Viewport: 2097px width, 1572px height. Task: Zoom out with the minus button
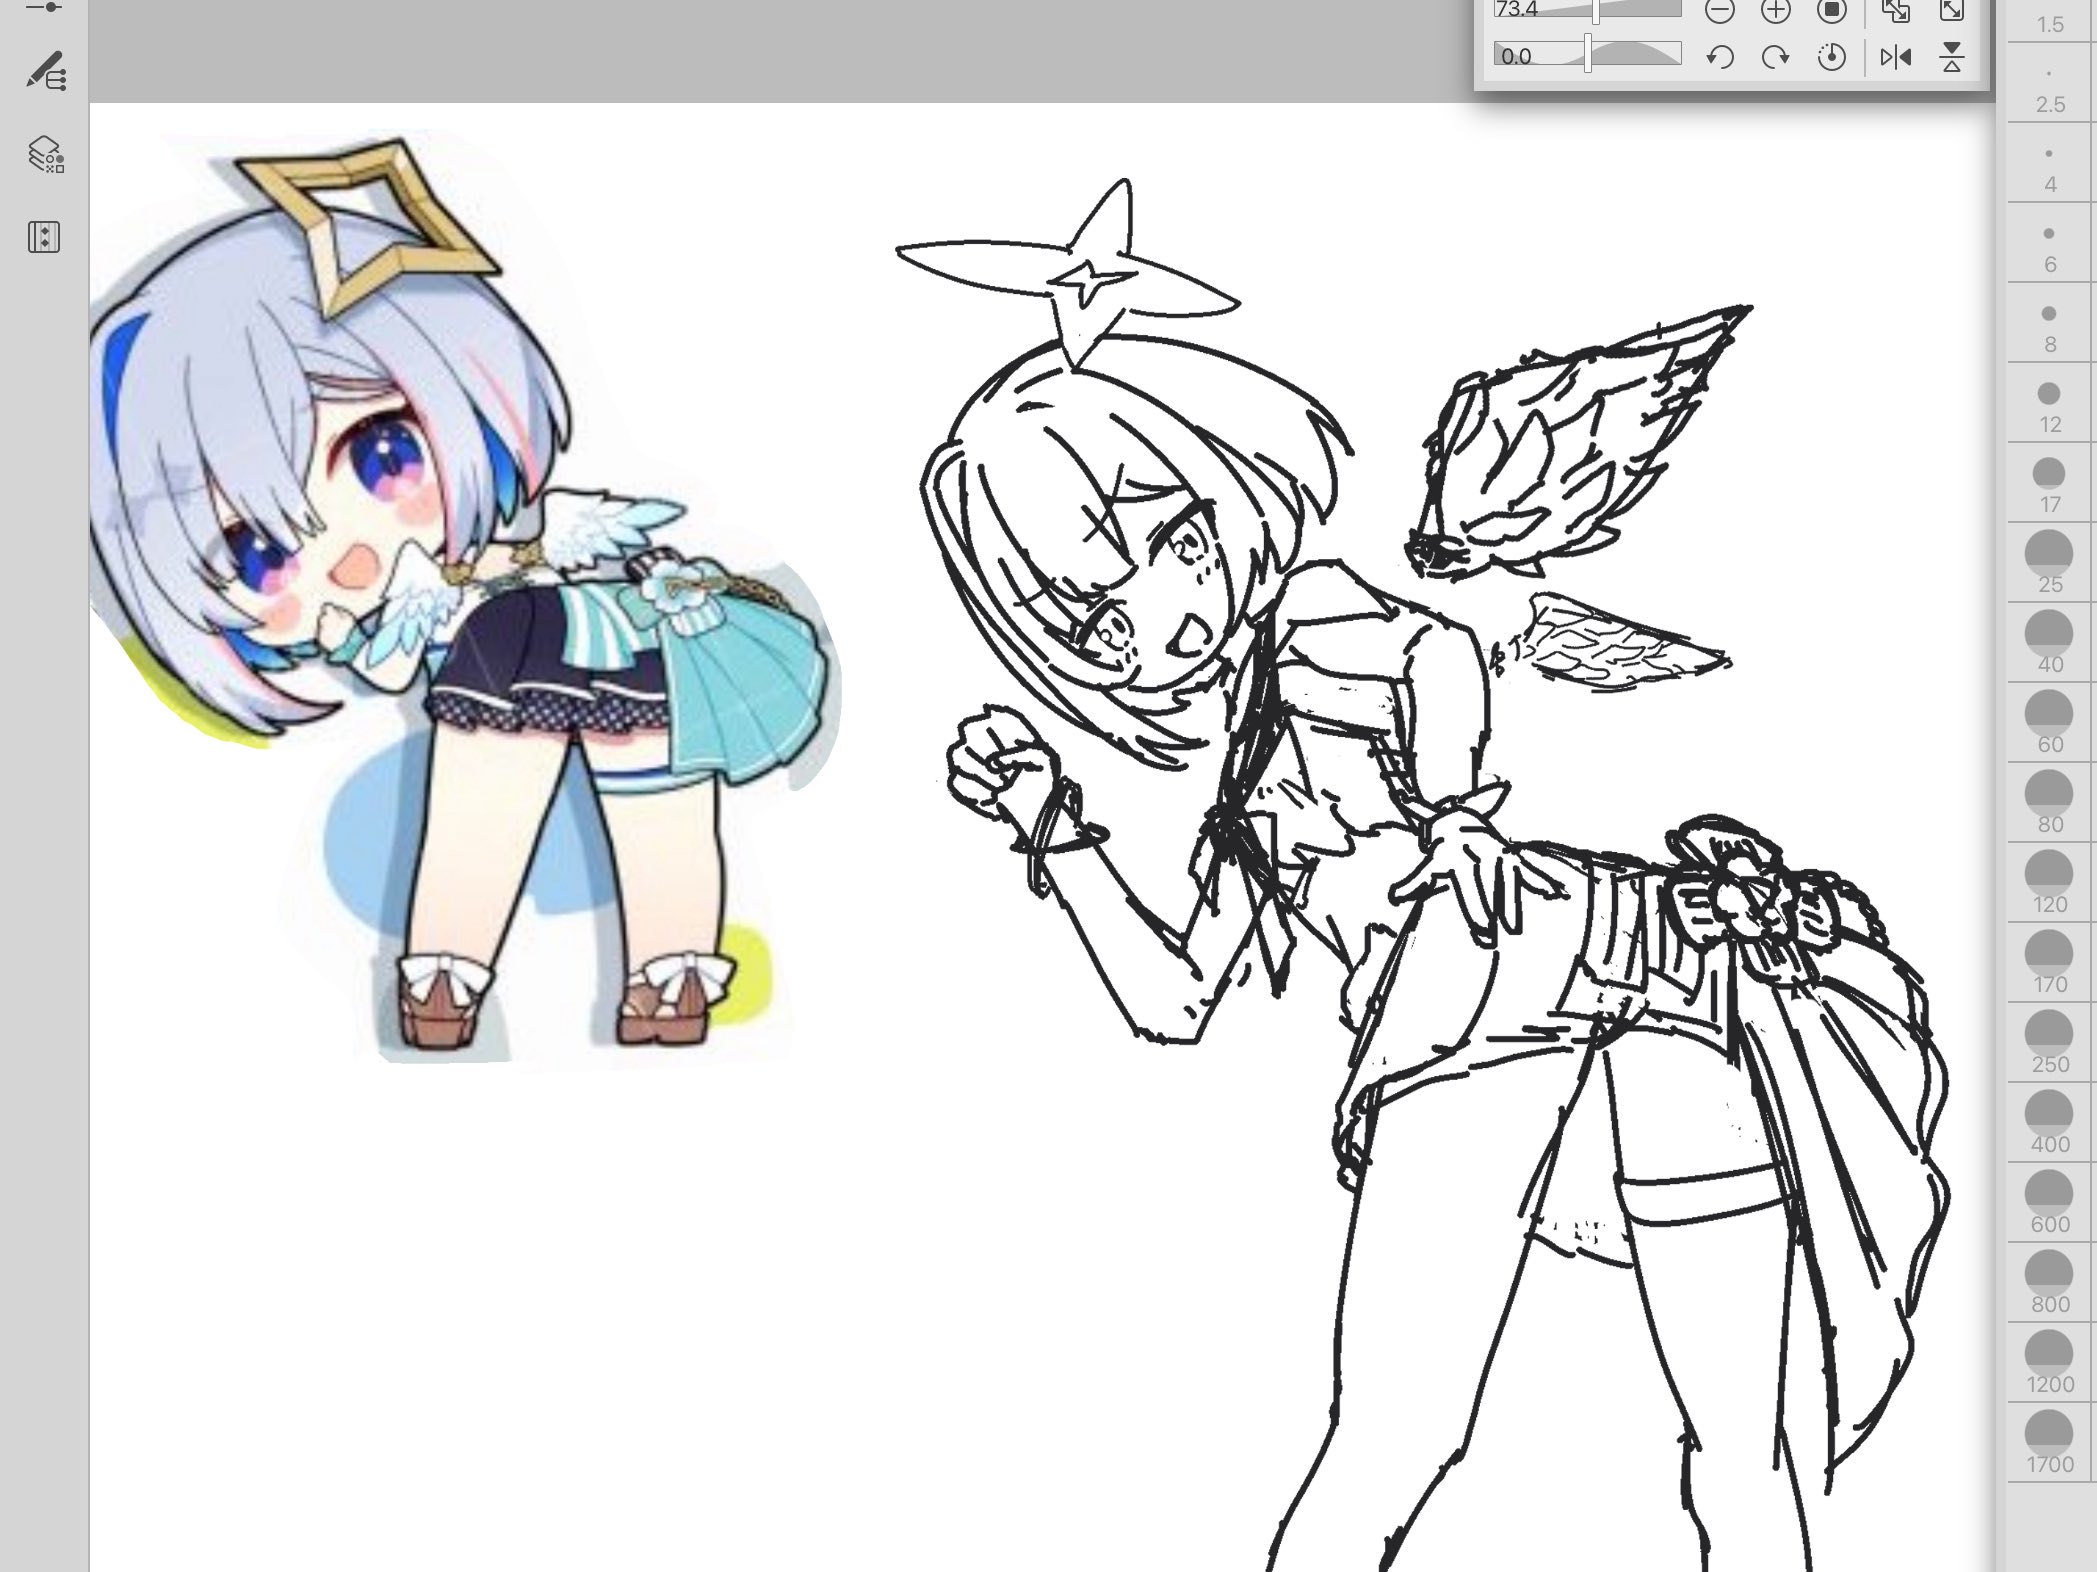1720,11
